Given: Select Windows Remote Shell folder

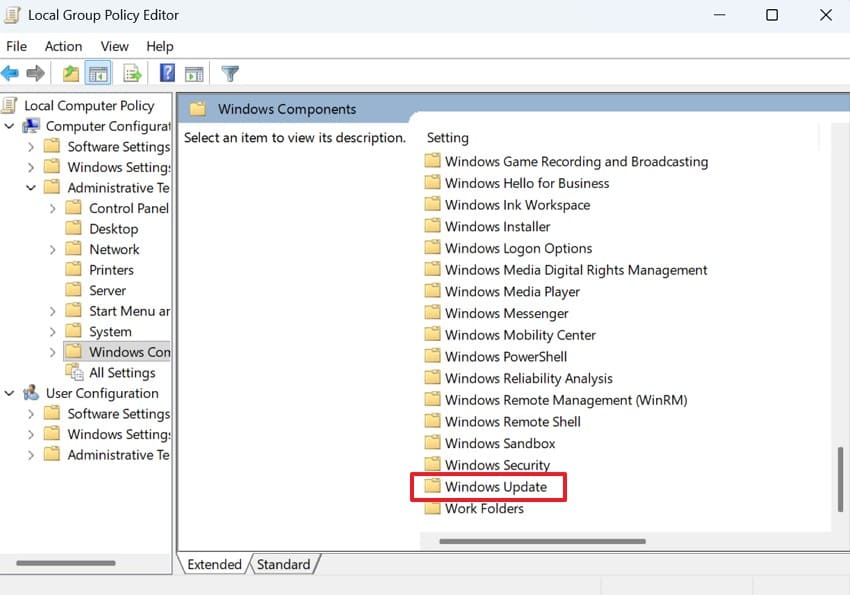Looking at the screenshot, I should tap(512, 422).
